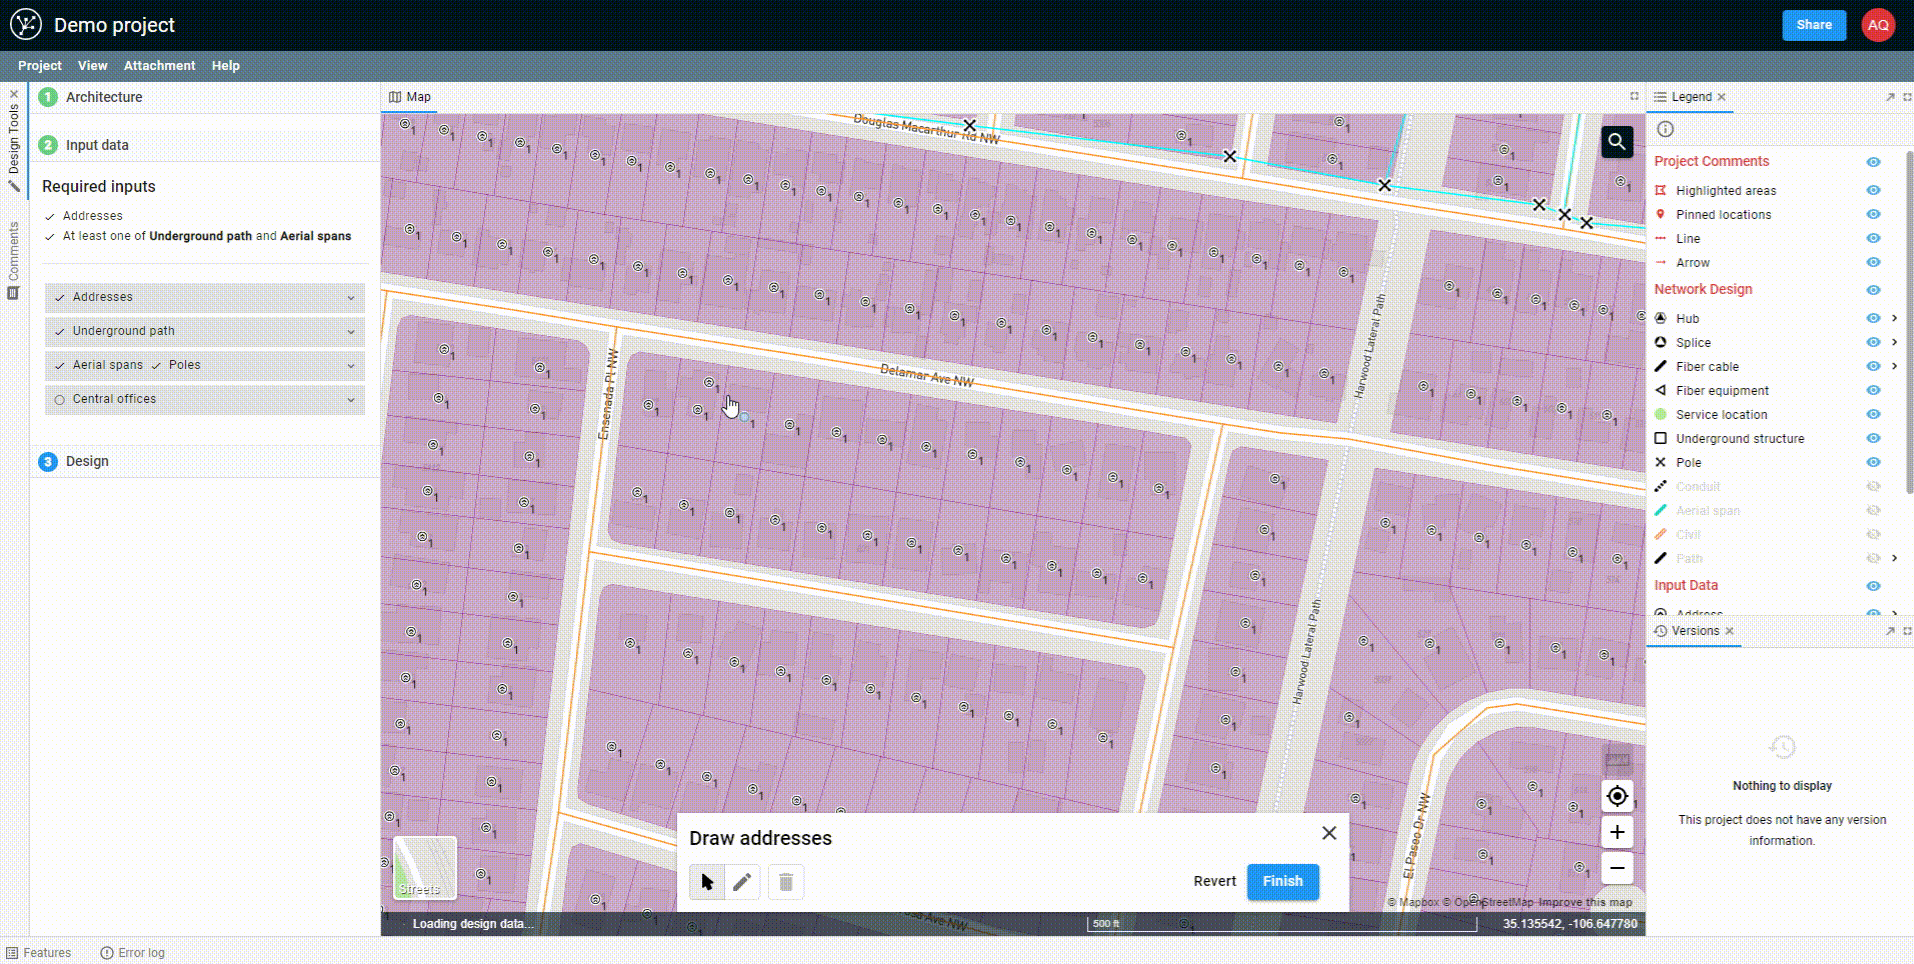Screen dimensions: 1914x964
Task: Show the hidden Conduit layer
Action: pos(1873,486)
